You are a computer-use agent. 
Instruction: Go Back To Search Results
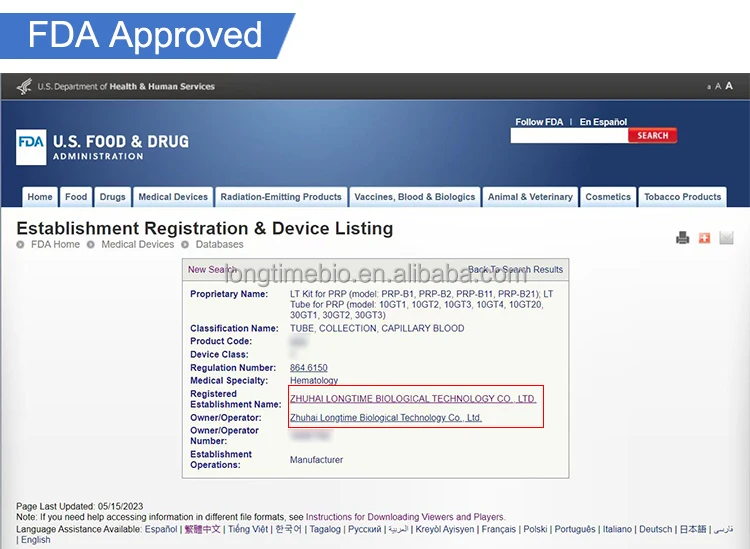515,269
